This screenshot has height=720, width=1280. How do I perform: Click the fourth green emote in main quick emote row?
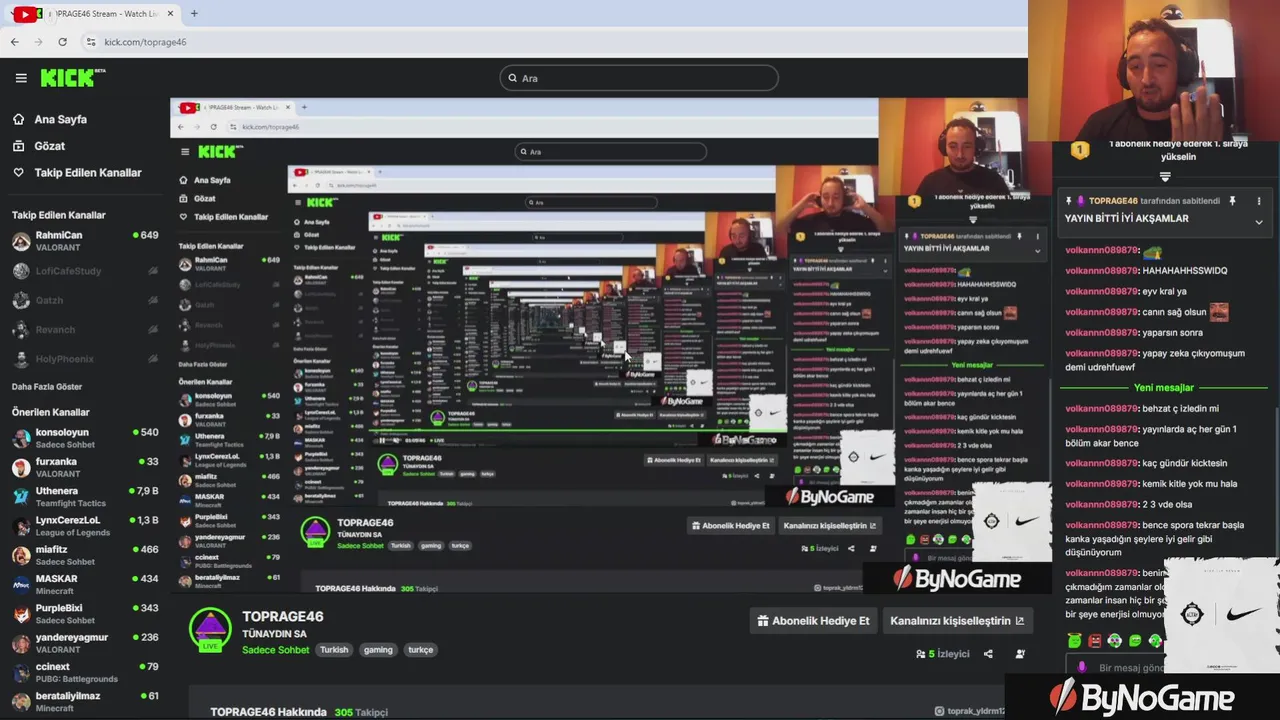[x=1135, y=641]
